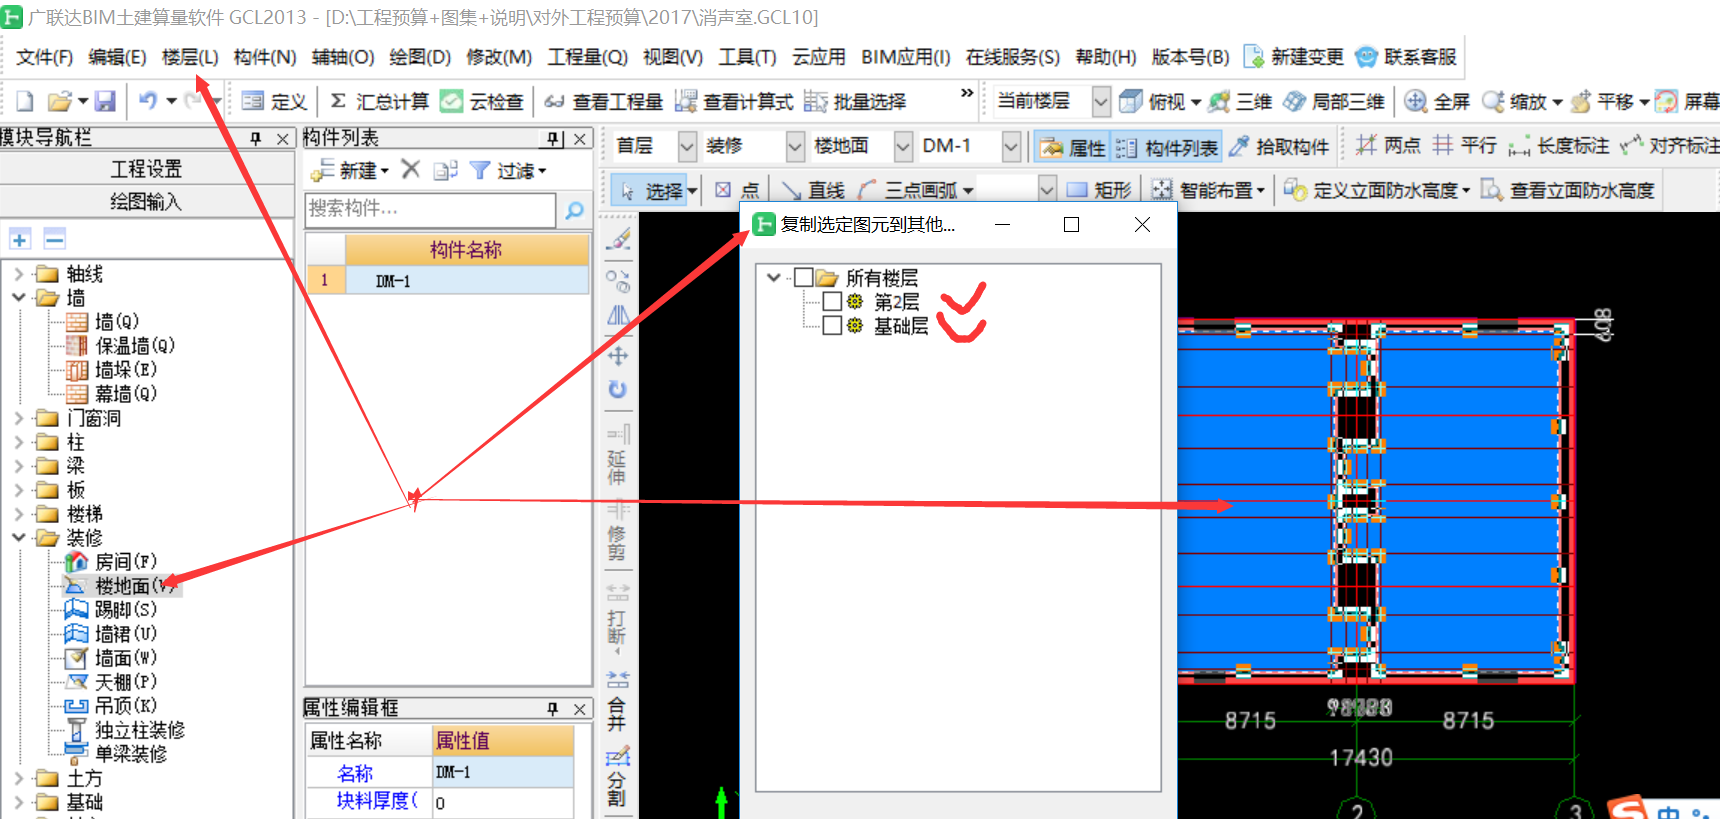Check the 所有楼层 all floors checkbox
Image resolution: width=1720 pixels, height=819 pixels.
[x=803, y=277]
